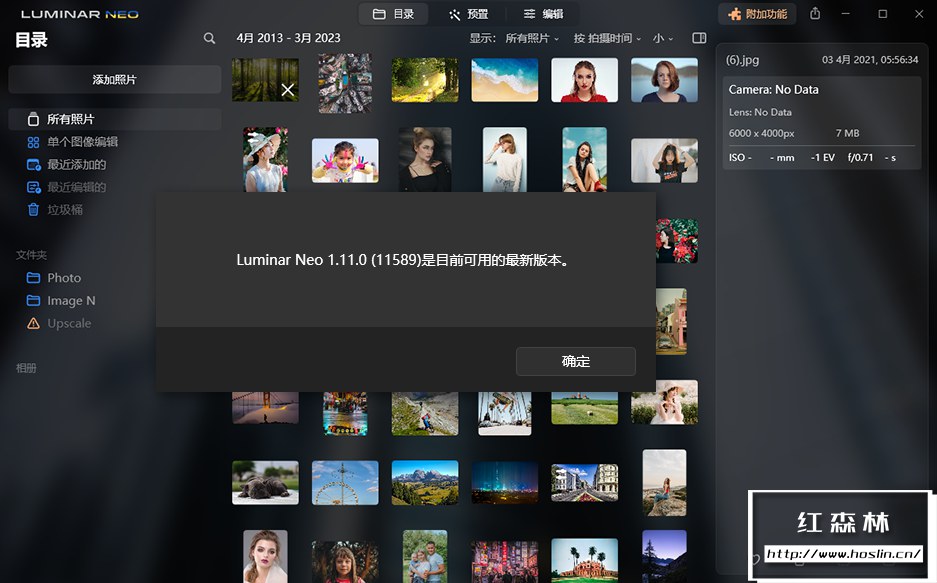
Task: Select the woman portrait close-up thumbnail
Action: pyautogui.click(x=265, y=556)
